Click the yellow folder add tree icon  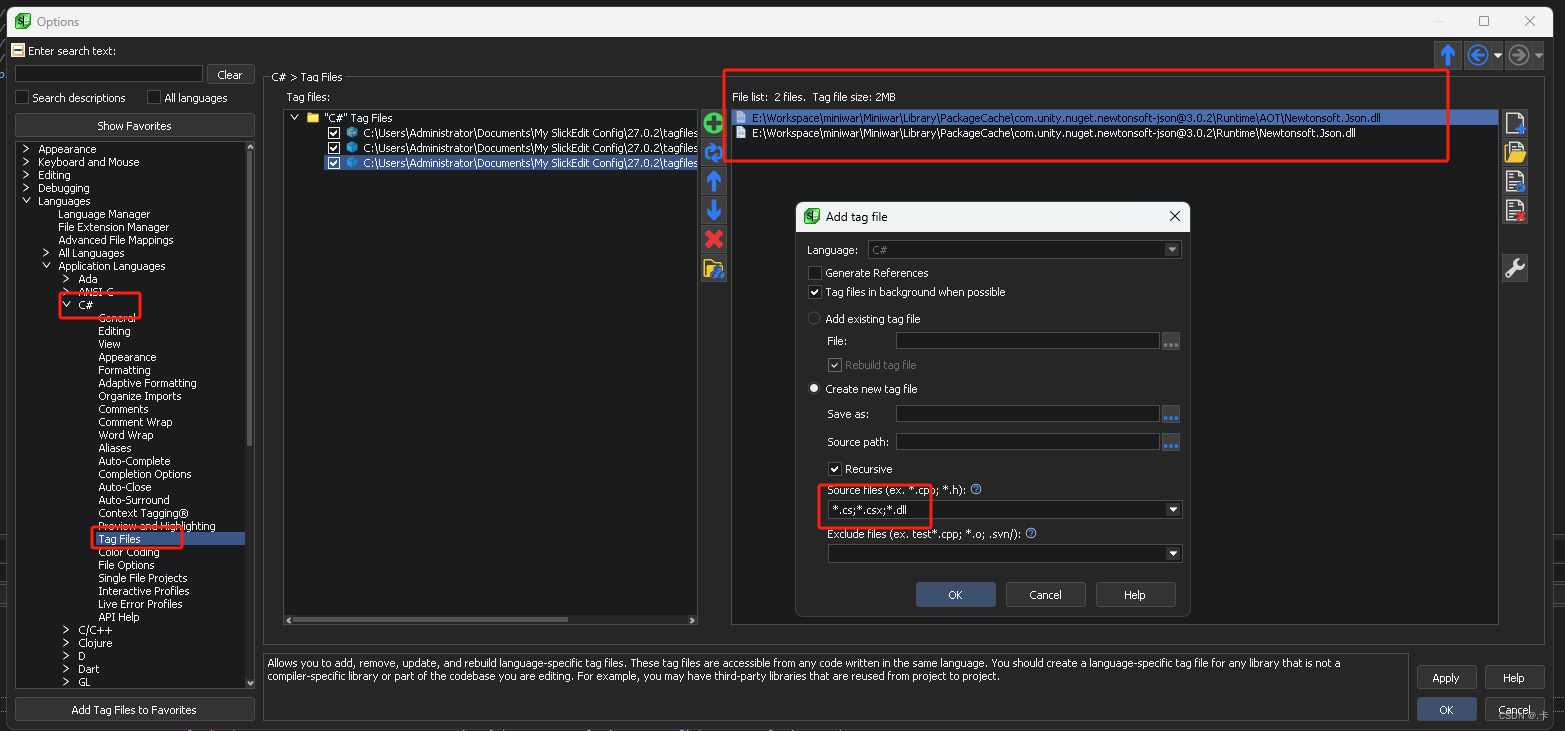click(x=1515, y=152)
